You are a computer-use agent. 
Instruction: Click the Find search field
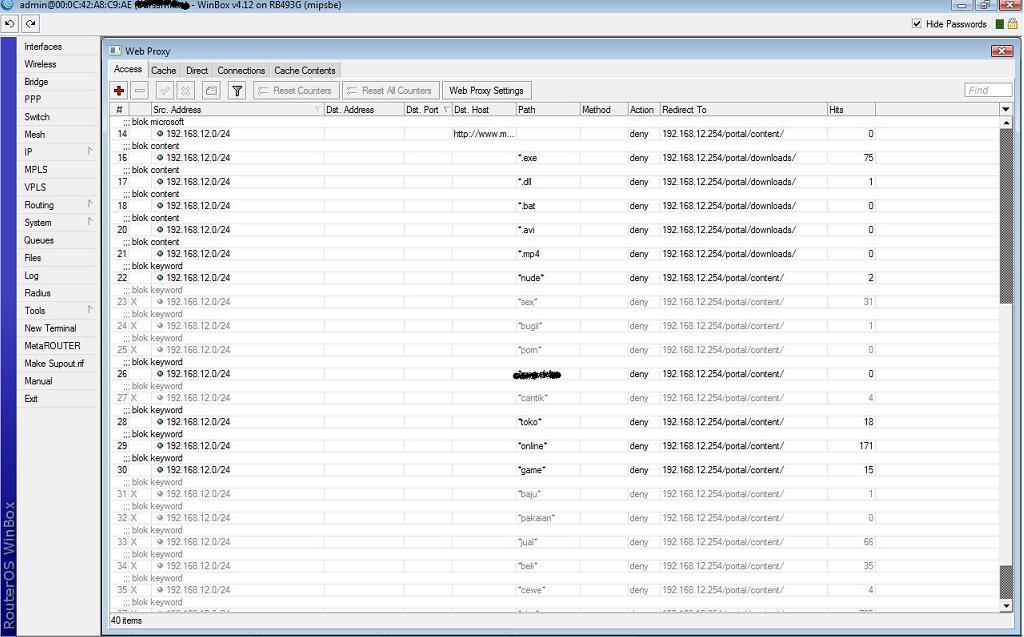988,90
